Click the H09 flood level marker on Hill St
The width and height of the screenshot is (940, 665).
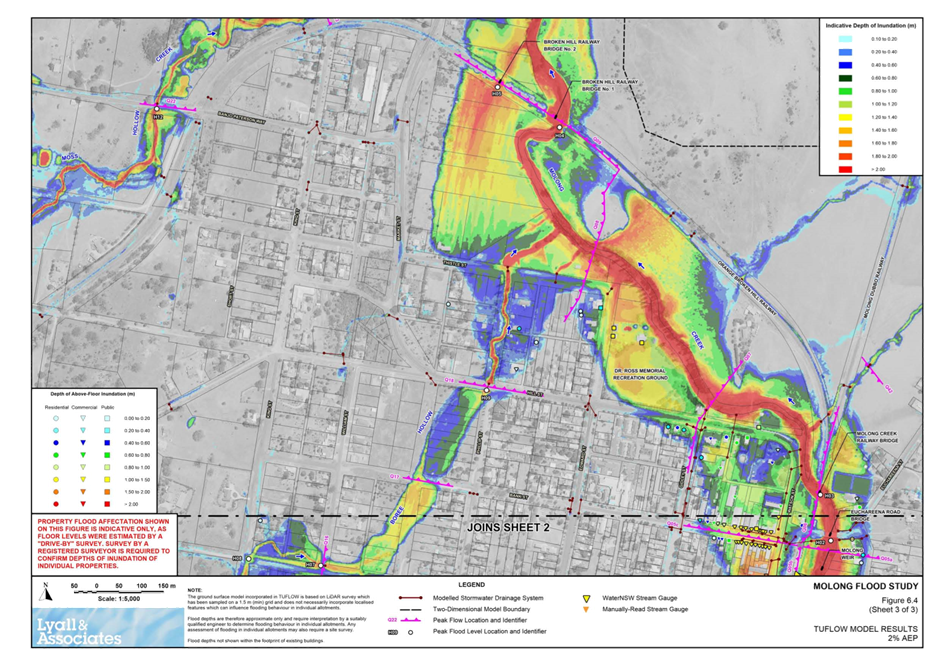pyautogui.click(x=486, y=391)
